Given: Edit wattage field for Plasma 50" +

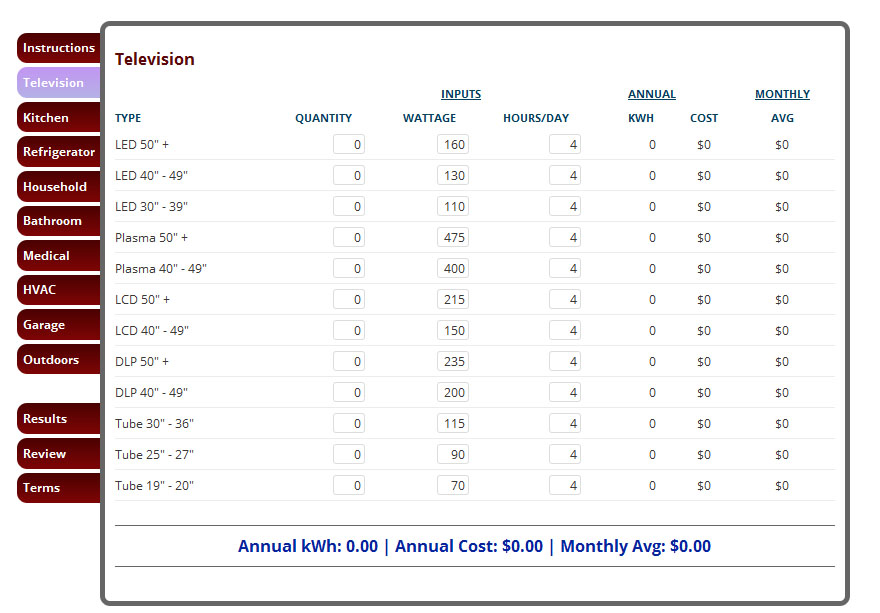Looking at the screenshot, I should tap(453, 238).
